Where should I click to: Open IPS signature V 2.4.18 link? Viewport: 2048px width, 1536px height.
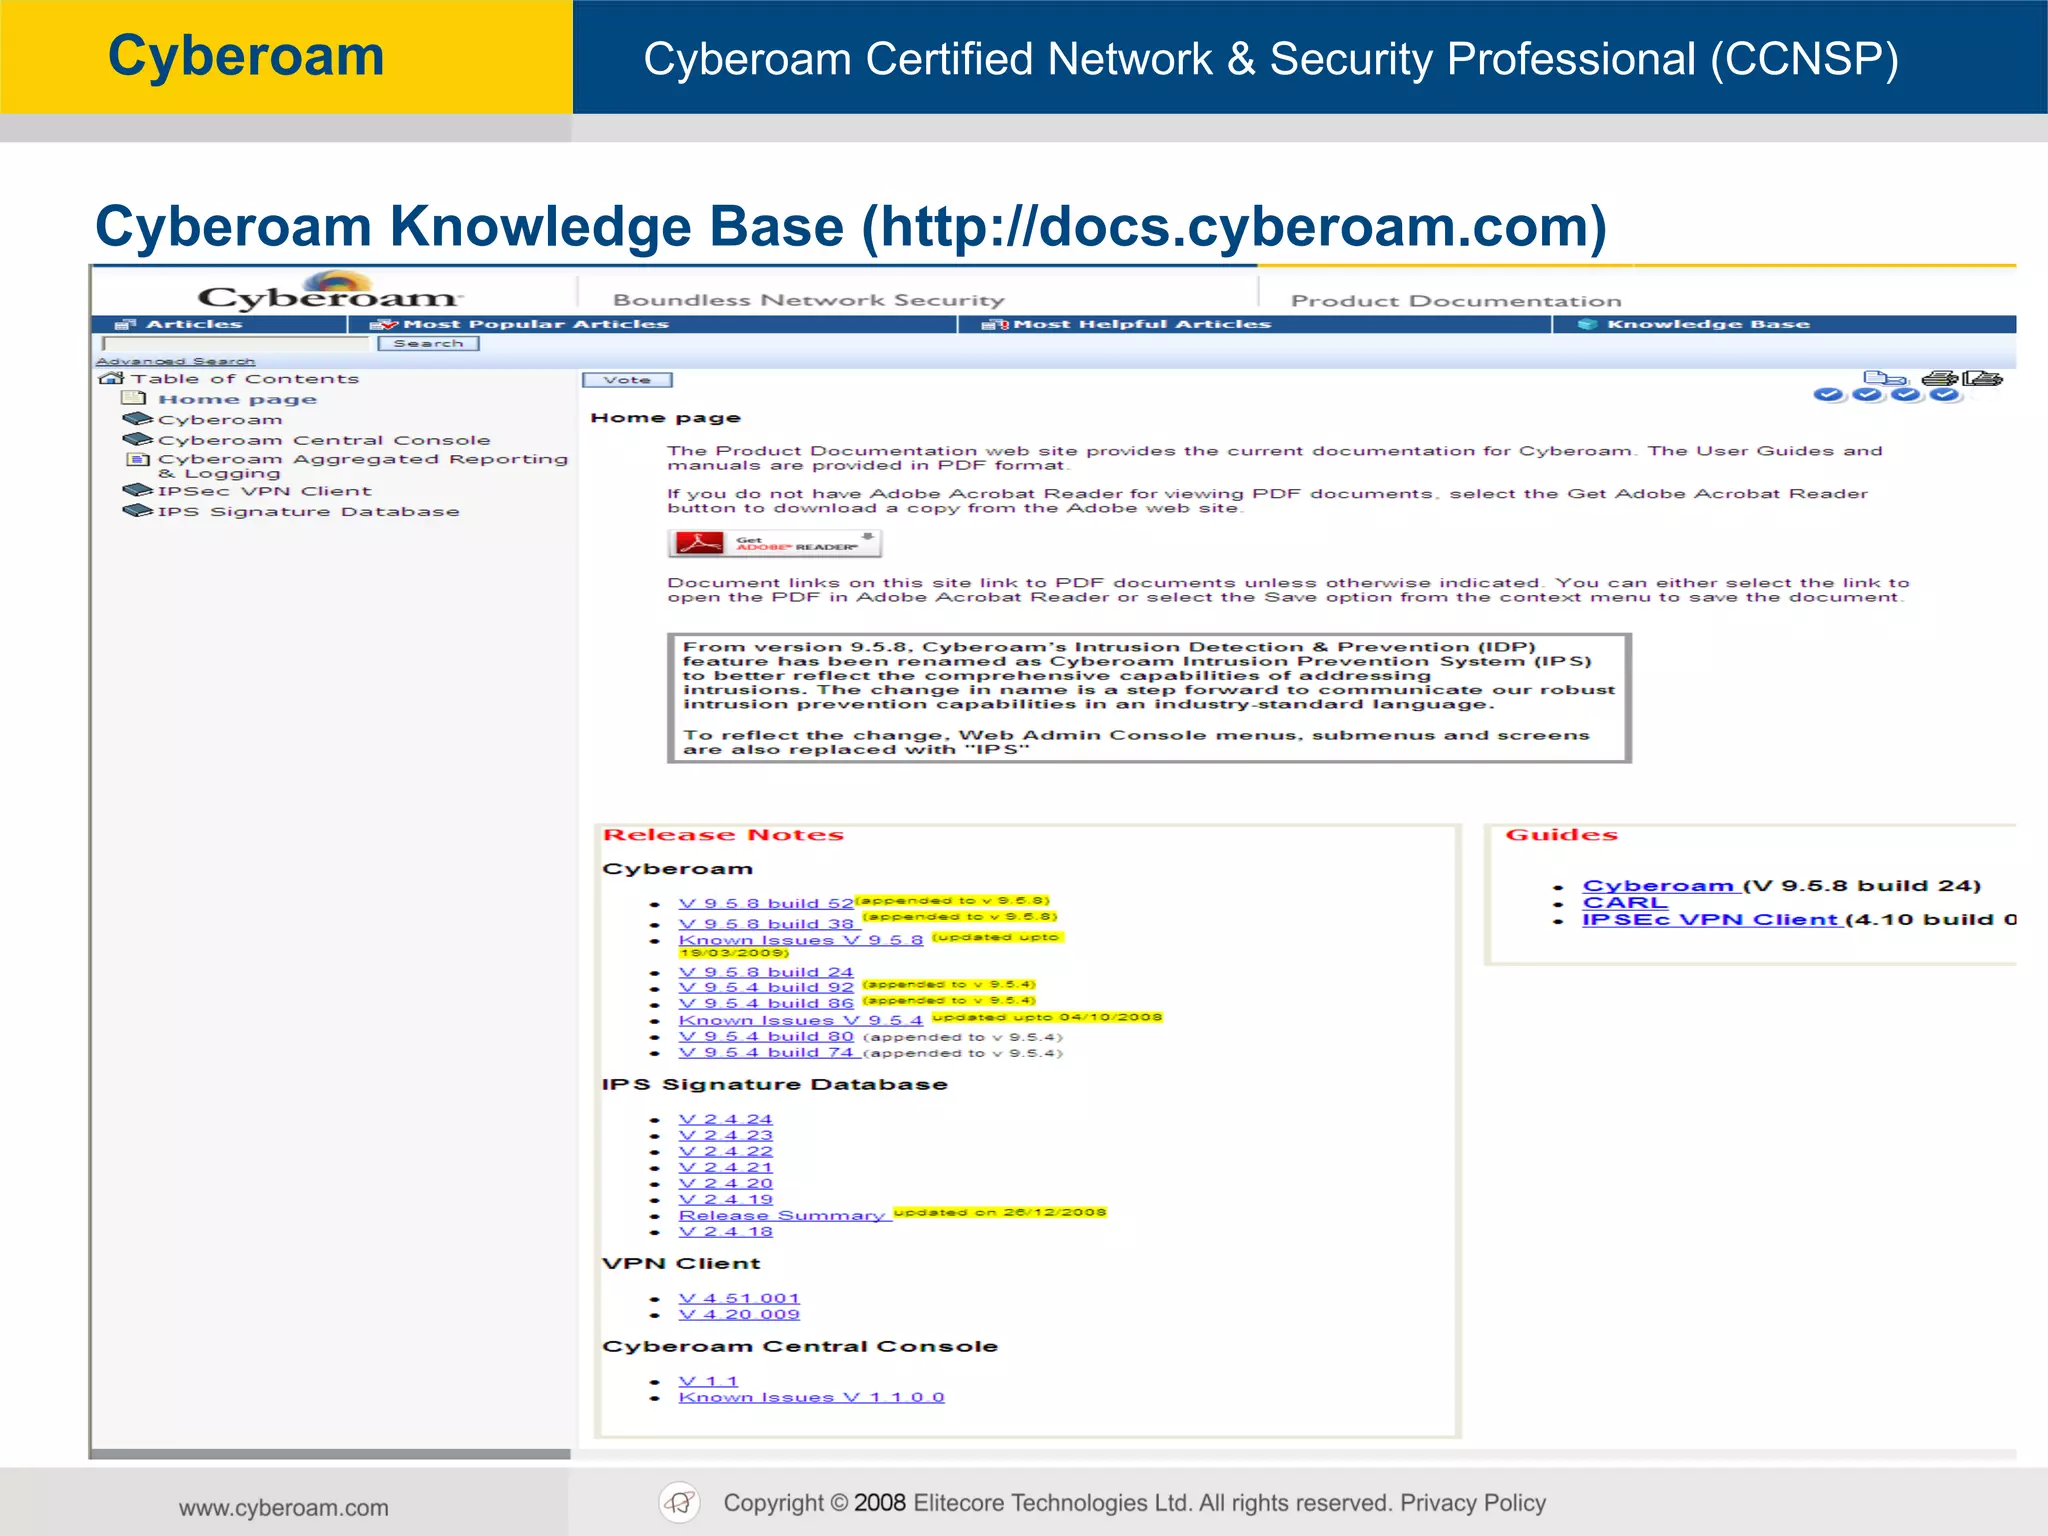coord(726,1231)
